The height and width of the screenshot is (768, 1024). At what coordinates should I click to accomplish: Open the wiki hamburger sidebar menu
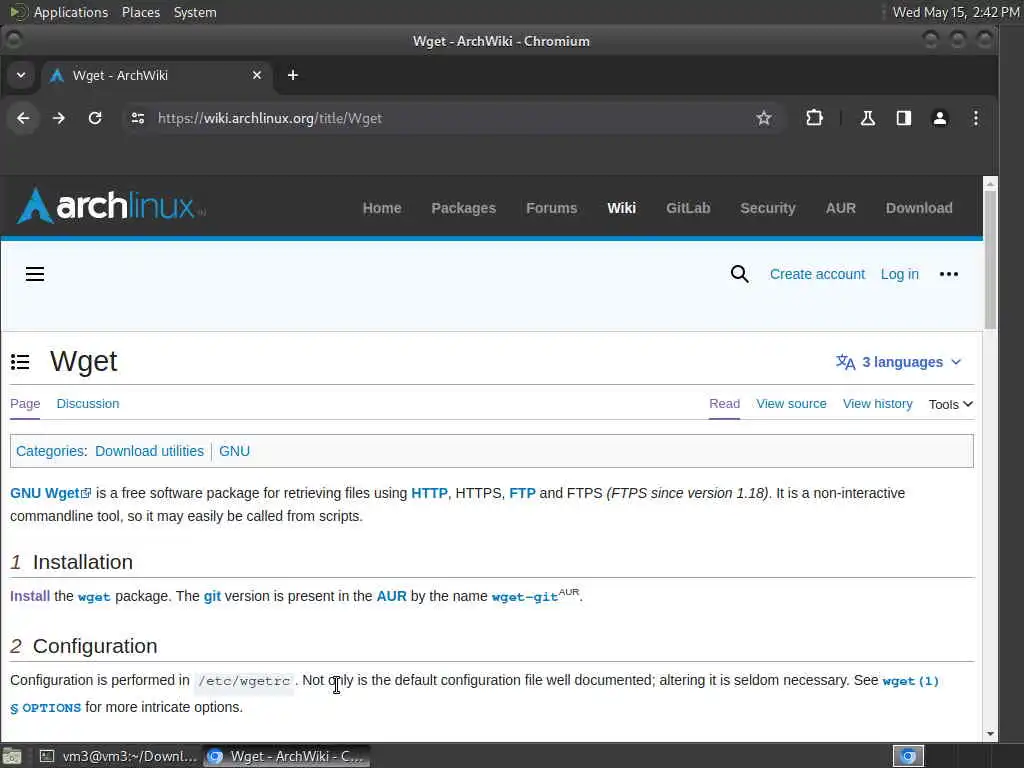[x=35, y=274]
